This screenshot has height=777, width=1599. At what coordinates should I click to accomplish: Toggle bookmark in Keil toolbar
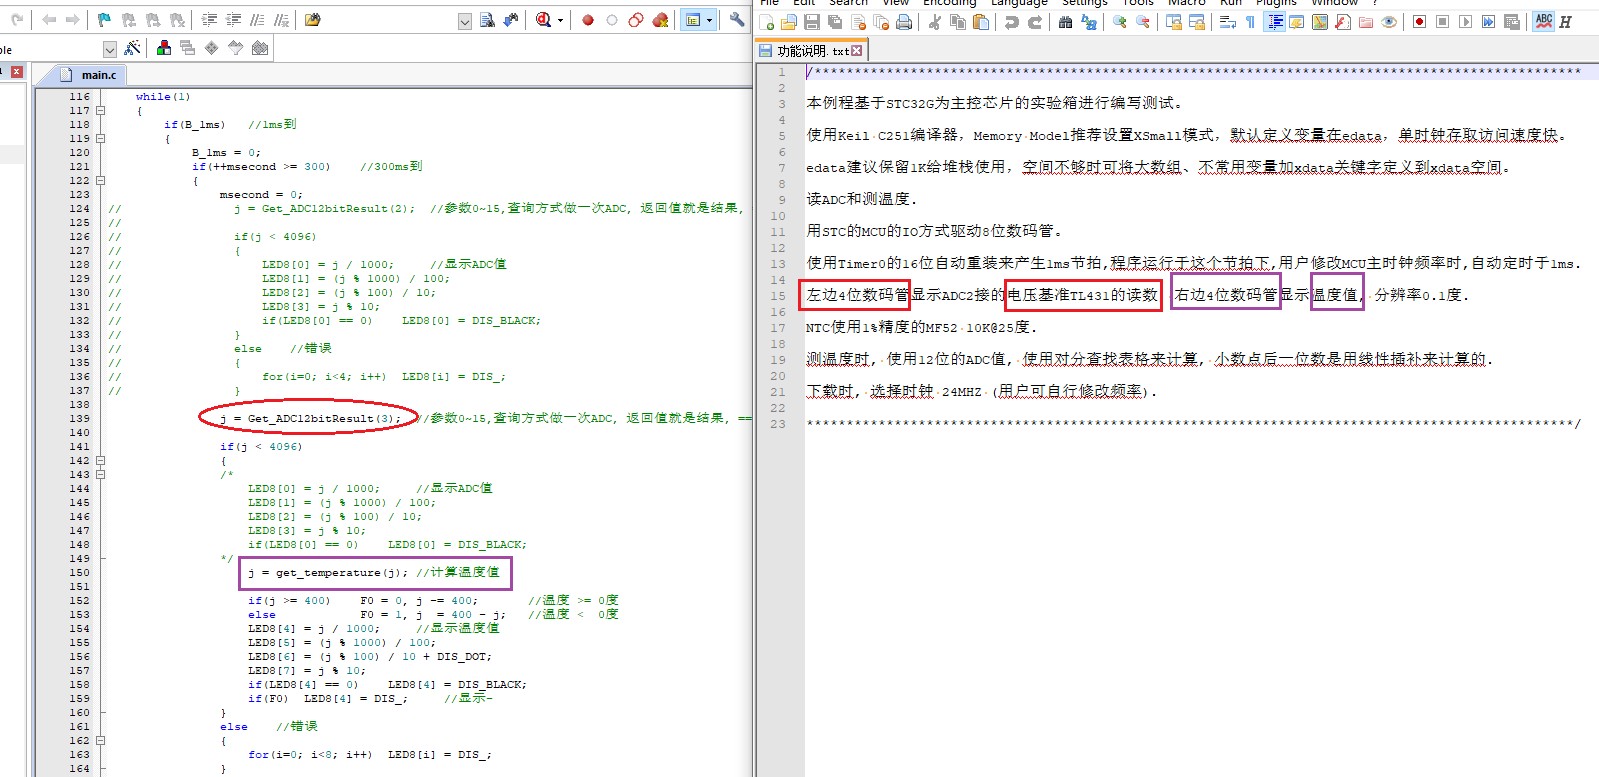click(x=105, y=20)
